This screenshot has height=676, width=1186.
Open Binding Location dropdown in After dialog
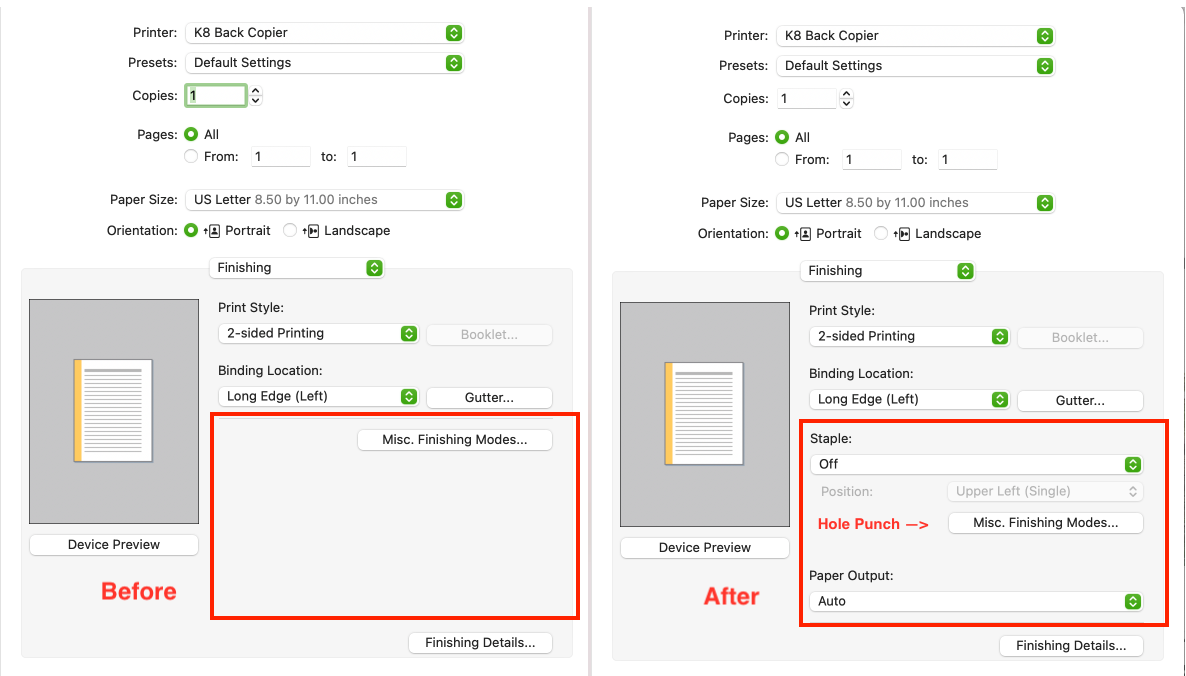point(908,399)
